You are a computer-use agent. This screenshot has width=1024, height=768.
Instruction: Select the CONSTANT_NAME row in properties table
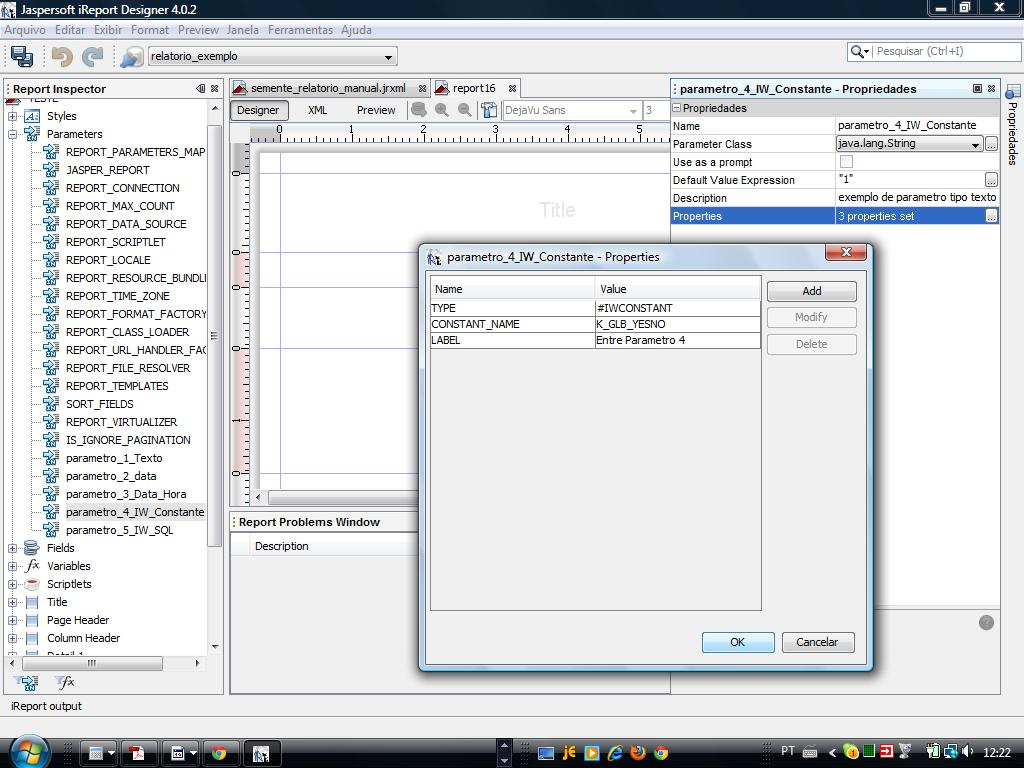(x=596, y=324)
